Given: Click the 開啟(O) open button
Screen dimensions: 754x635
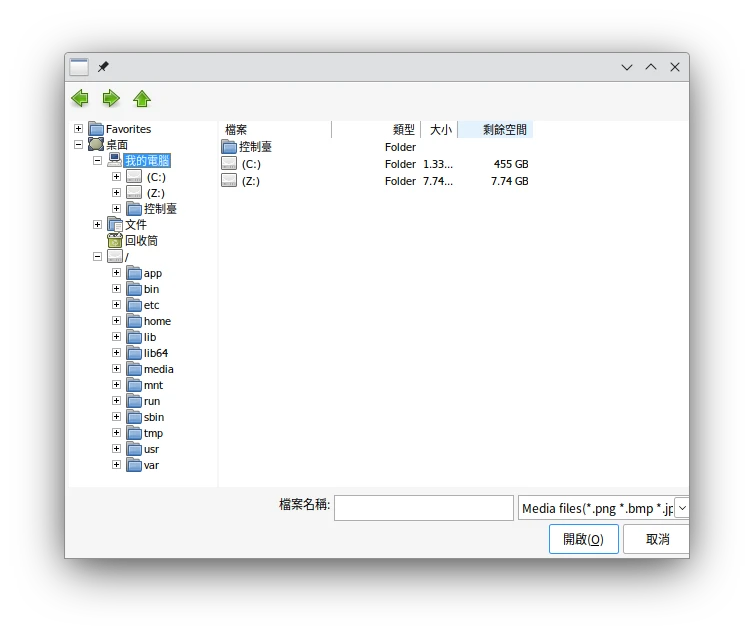Looking at the screenshot, I should click(x=583, y=539).
